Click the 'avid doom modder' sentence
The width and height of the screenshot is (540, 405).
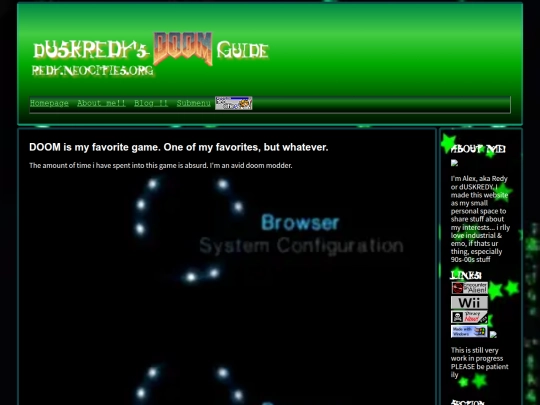pyautogui.click(x=160, y=165)
